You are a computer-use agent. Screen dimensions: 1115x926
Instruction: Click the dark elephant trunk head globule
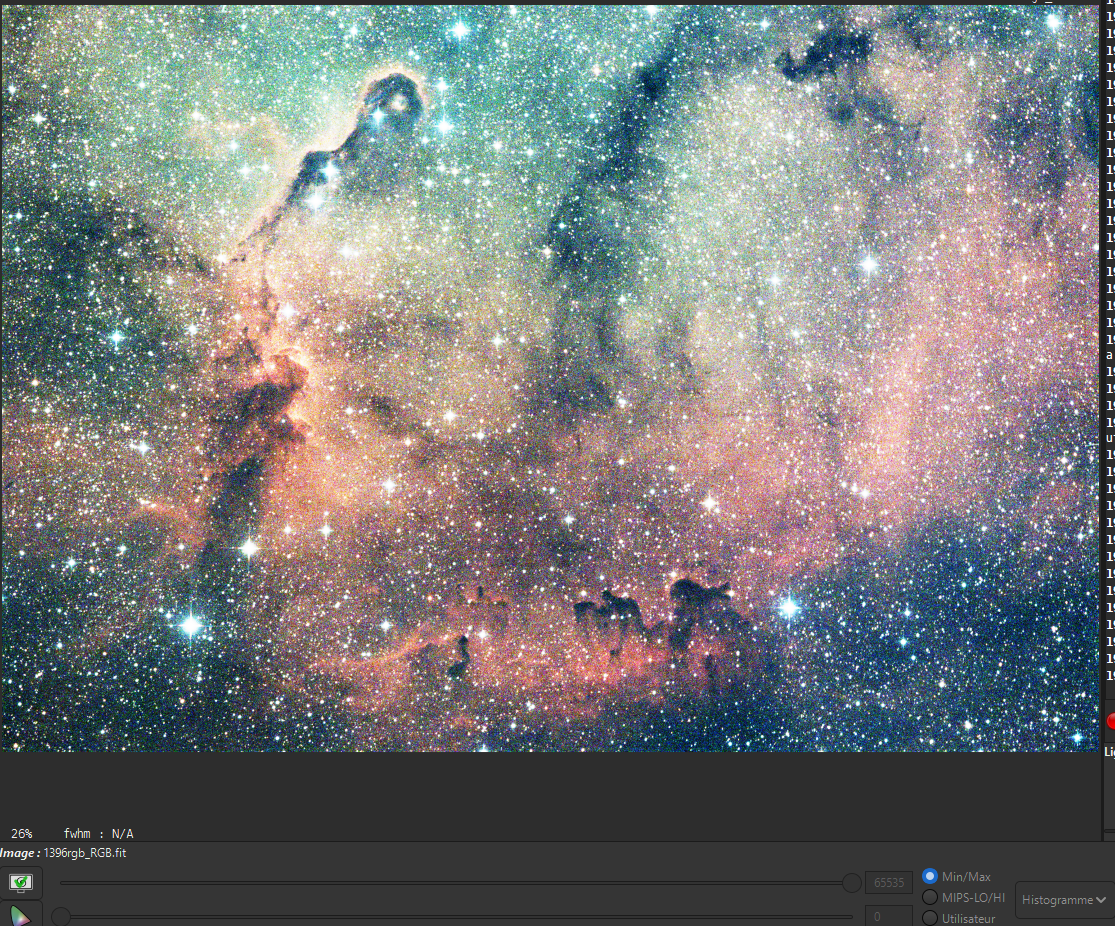(393, 98)
